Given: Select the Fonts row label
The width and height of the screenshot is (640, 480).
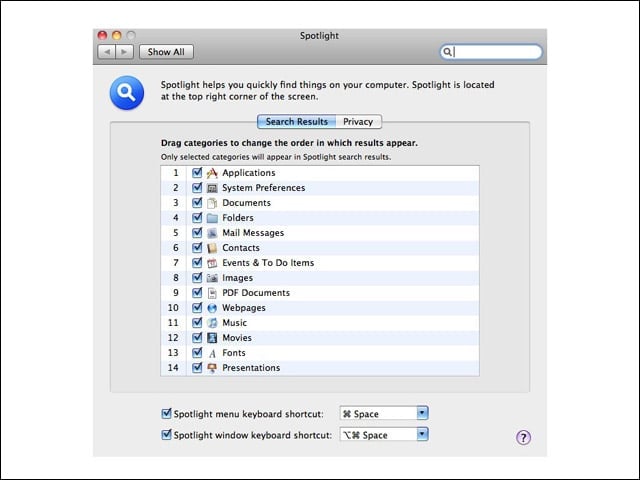Looking at the screenshot, I should pyautogui.click(x=234, y=353).
